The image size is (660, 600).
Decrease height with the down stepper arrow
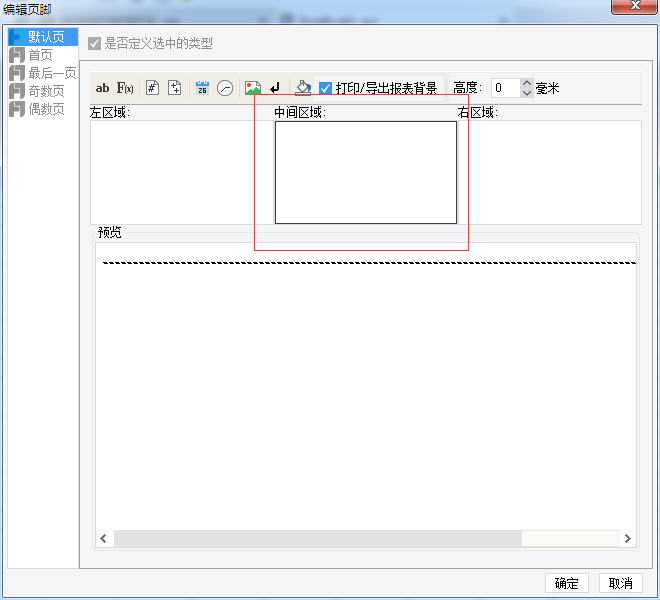click(527, 93)
